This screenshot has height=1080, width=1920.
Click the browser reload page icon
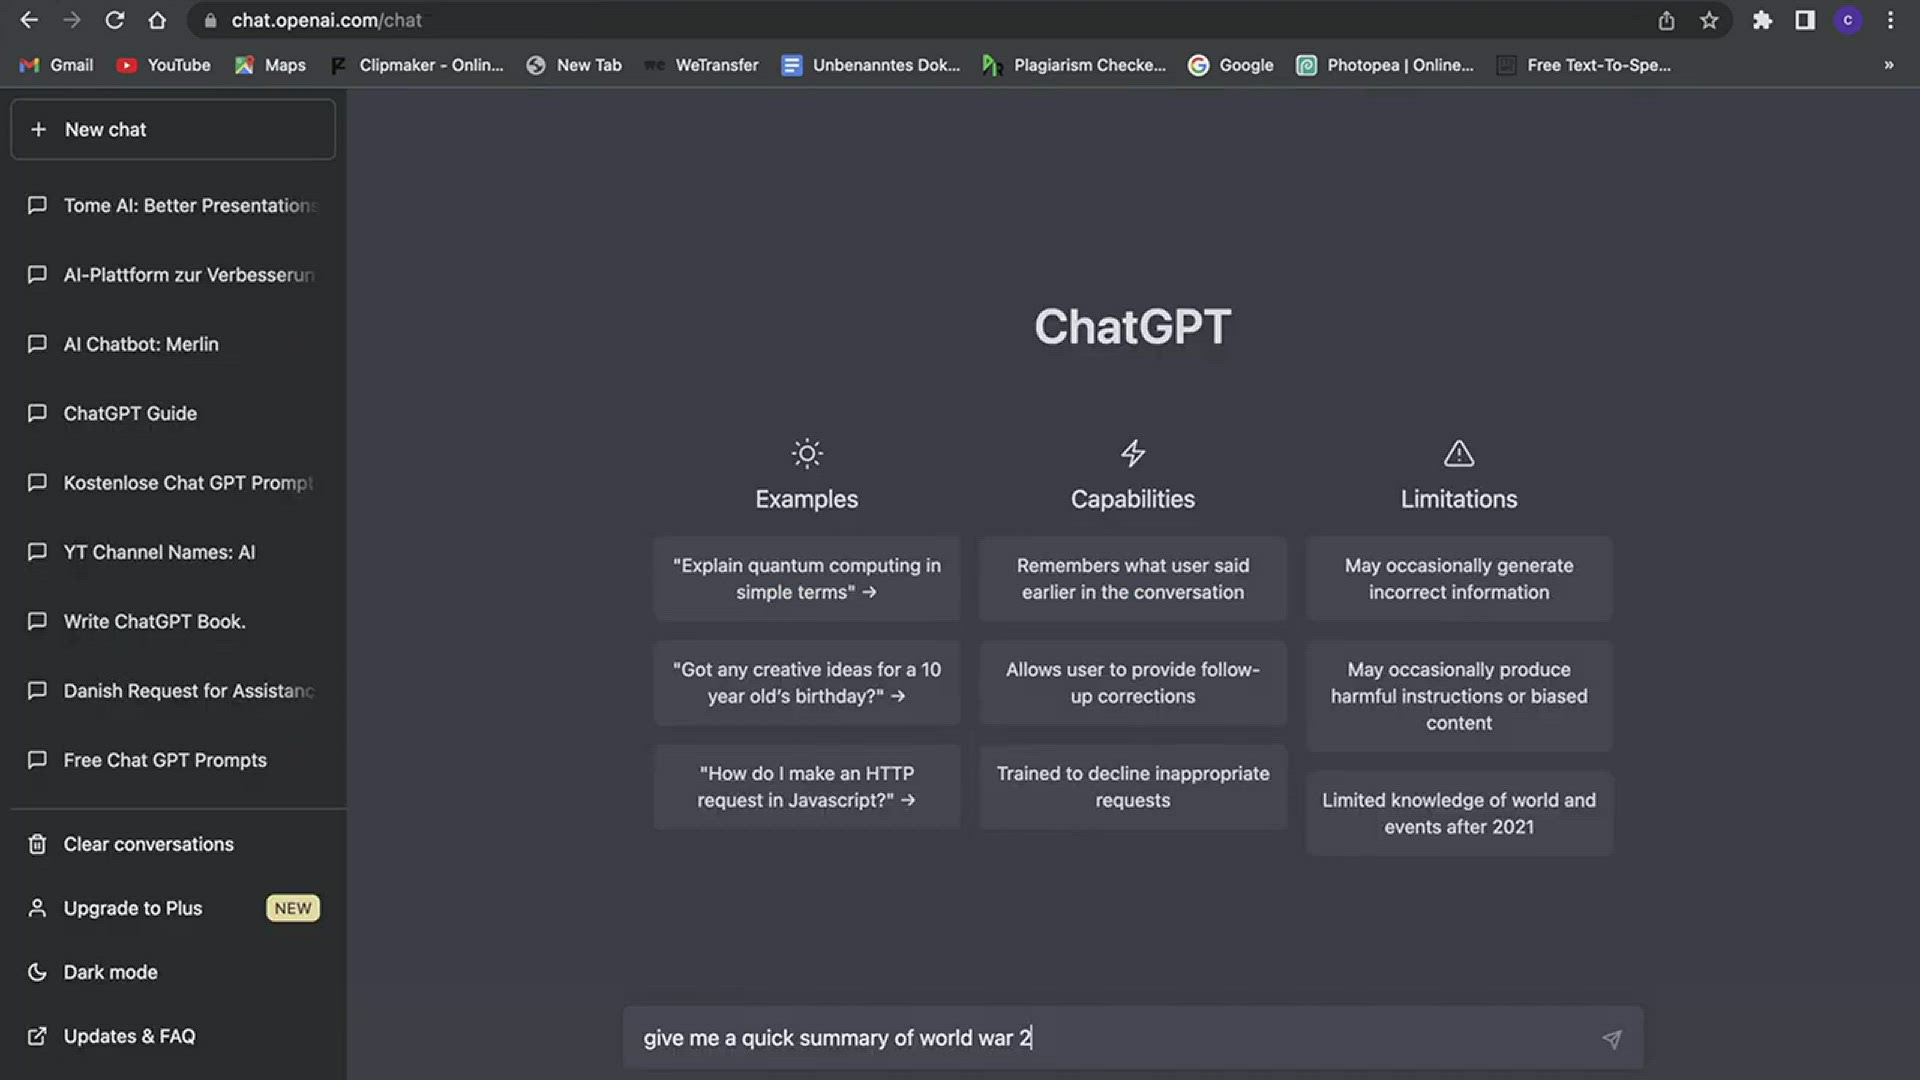pyautogui.click(x=114, y=20)
